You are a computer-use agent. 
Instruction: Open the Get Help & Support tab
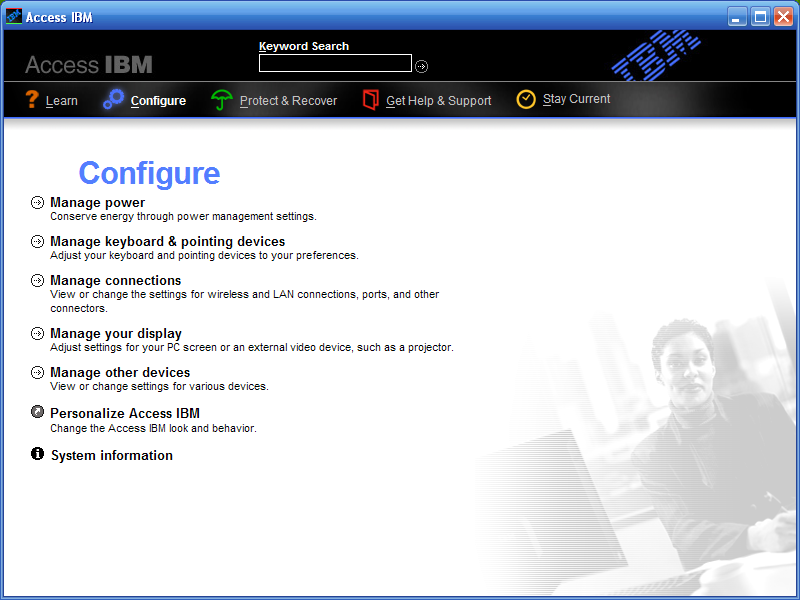[438, 101]
